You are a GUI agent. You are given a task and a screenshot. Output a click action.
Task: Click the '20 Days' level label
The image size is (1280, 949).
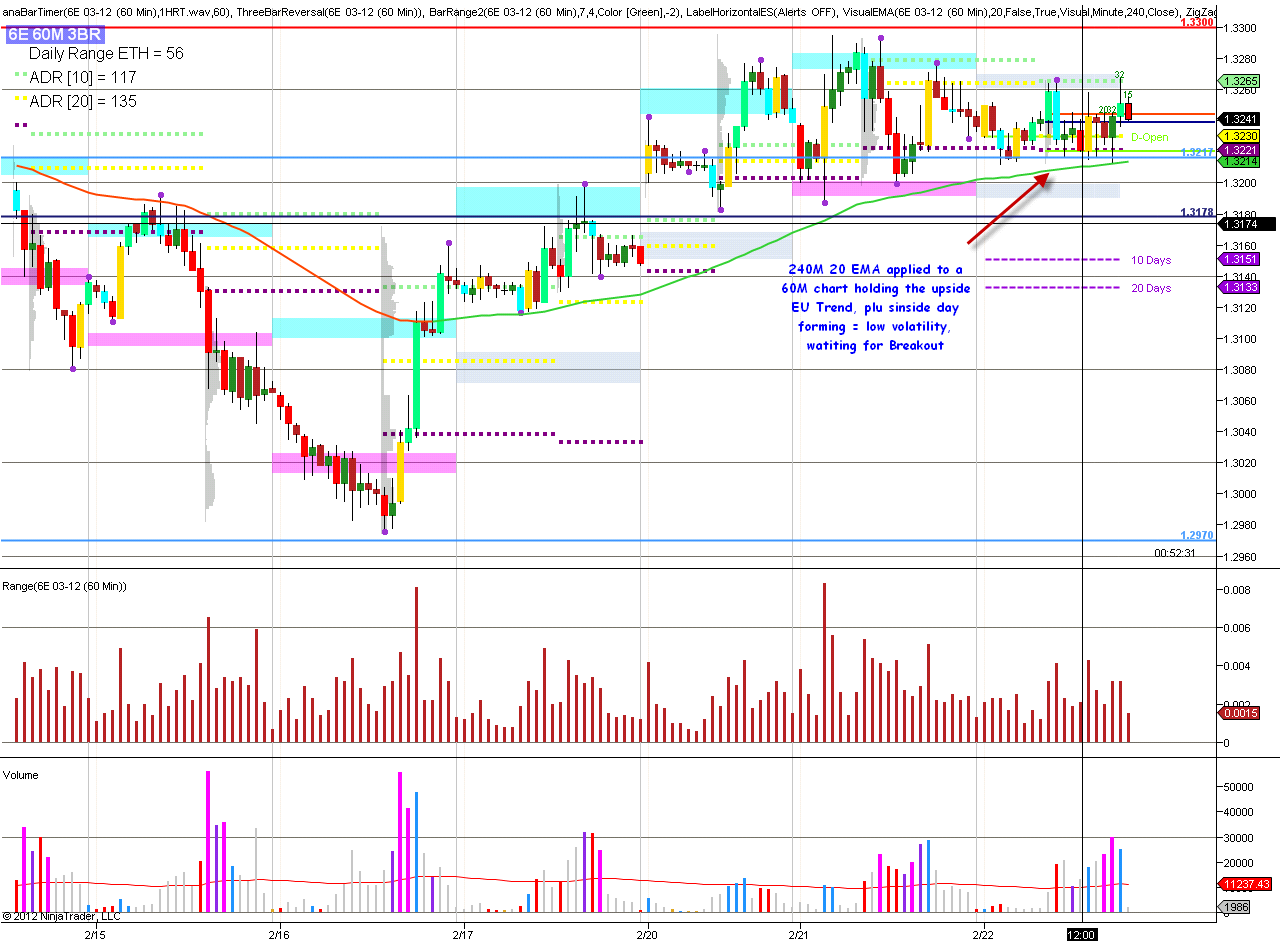pos(1151,288)
